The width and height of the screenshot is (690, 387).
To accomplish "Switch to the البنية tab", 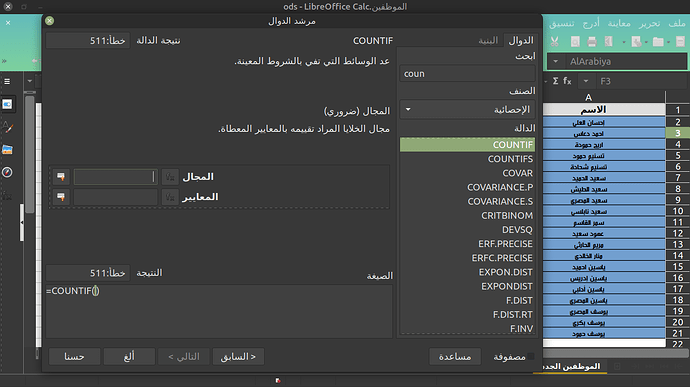I will point(488,41).
